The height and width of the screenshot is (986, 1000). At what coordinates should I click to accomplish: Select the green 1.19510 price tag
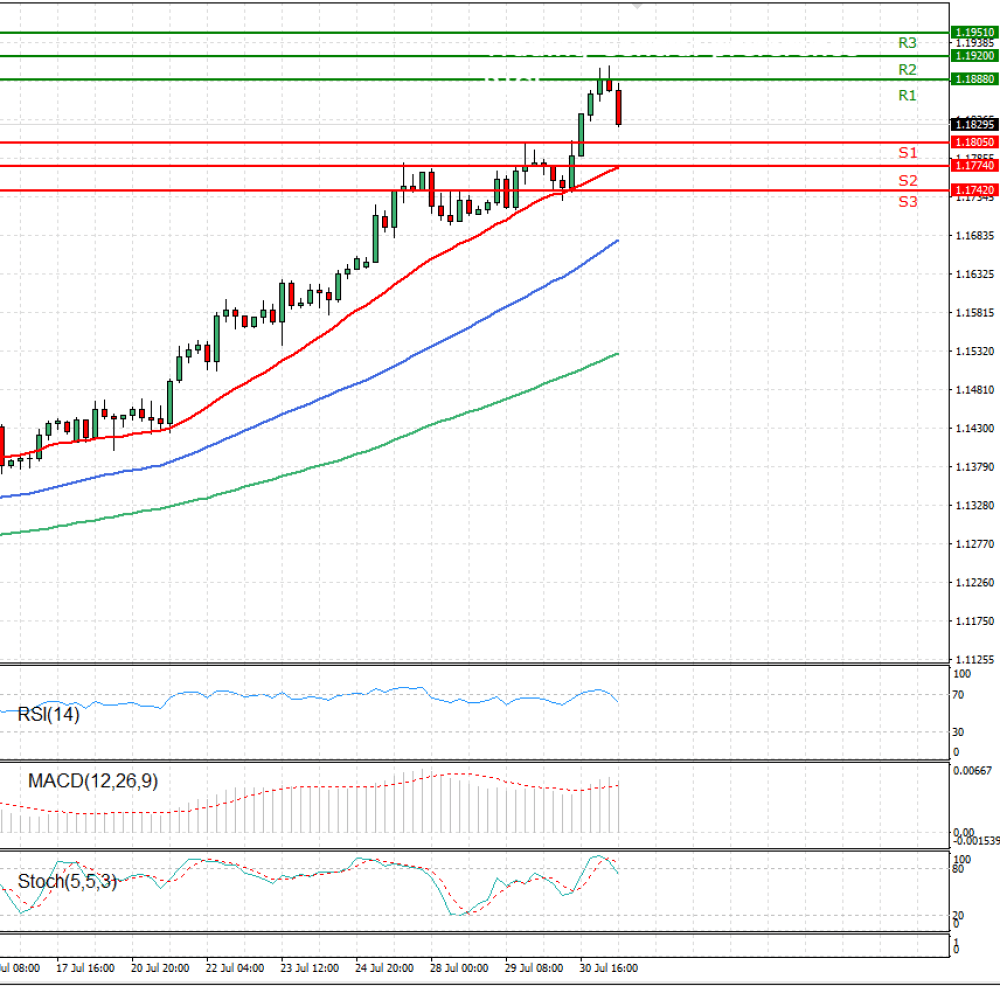tap(974, 32)
